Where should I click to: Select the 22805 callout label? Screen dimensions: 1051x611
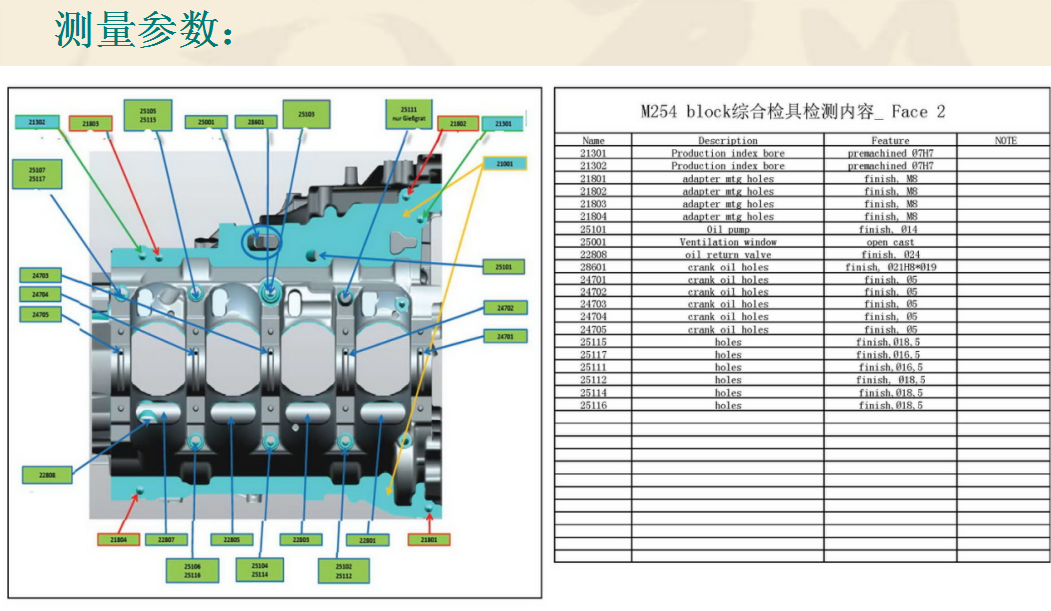pos(232,539)
